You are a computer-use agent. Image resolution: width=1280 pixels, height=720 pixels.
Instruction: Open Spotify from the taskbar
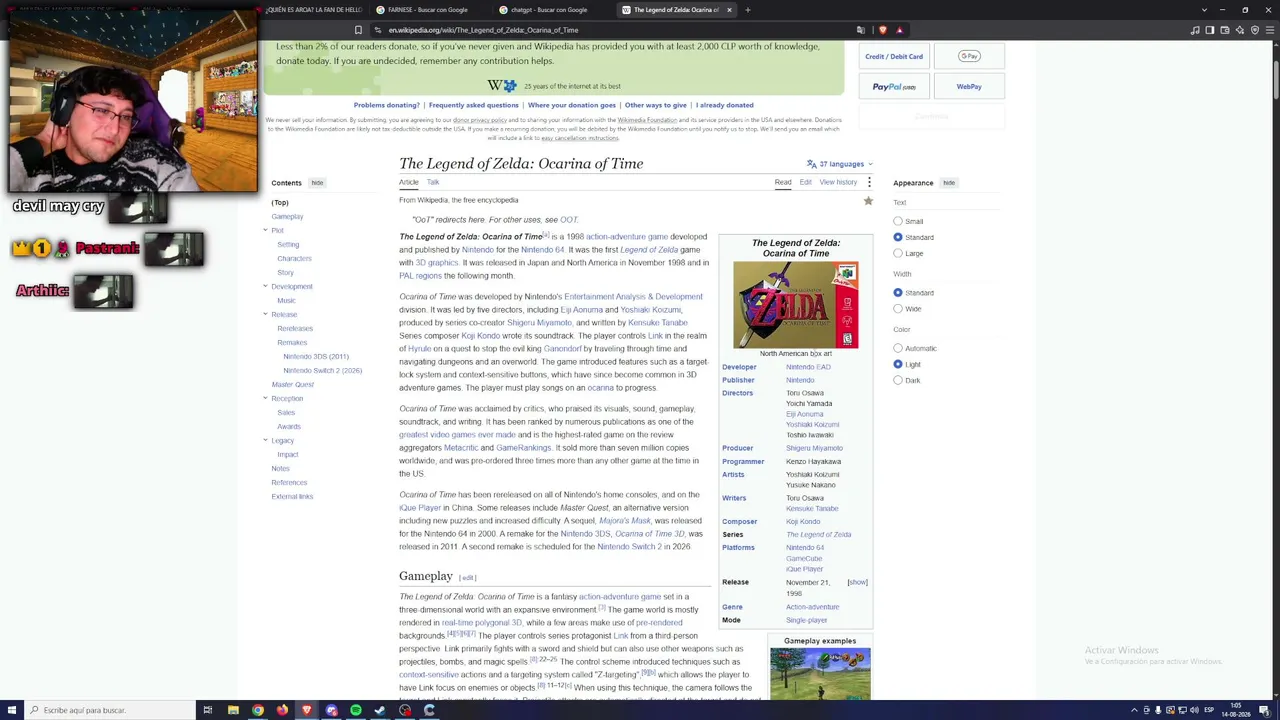tap(356, 710)
